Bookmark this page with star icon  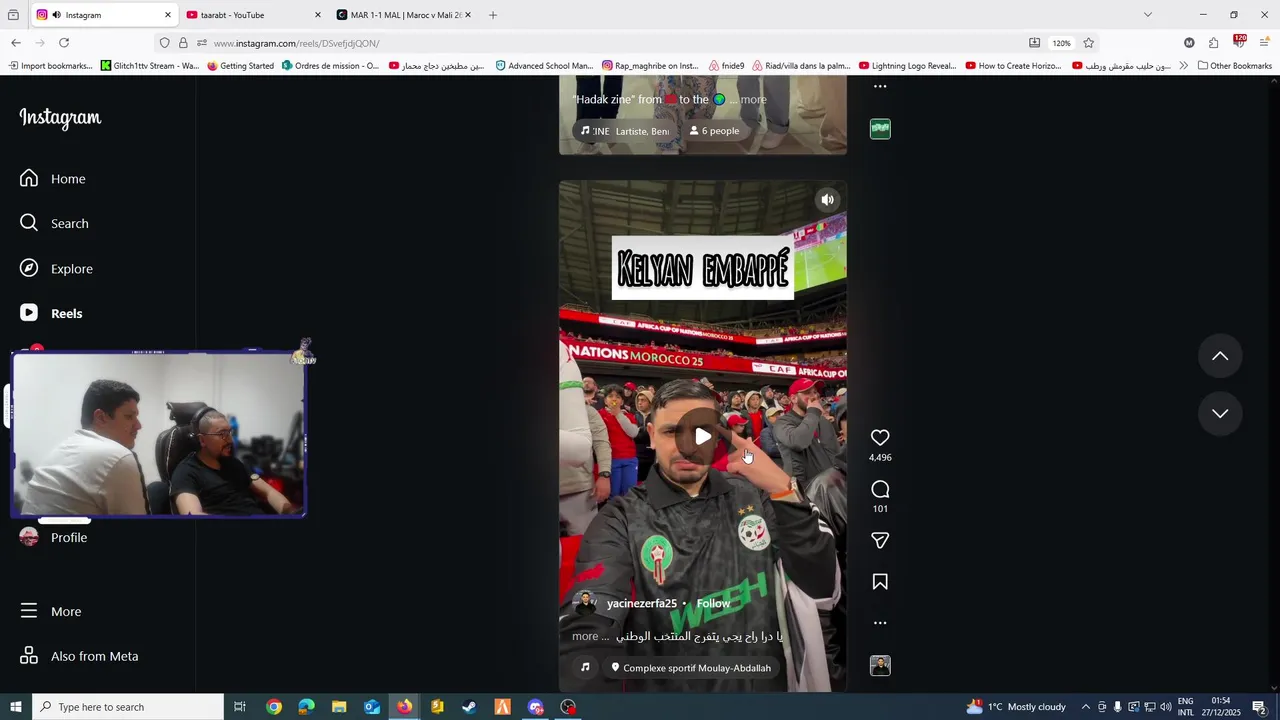point(1088,43)
